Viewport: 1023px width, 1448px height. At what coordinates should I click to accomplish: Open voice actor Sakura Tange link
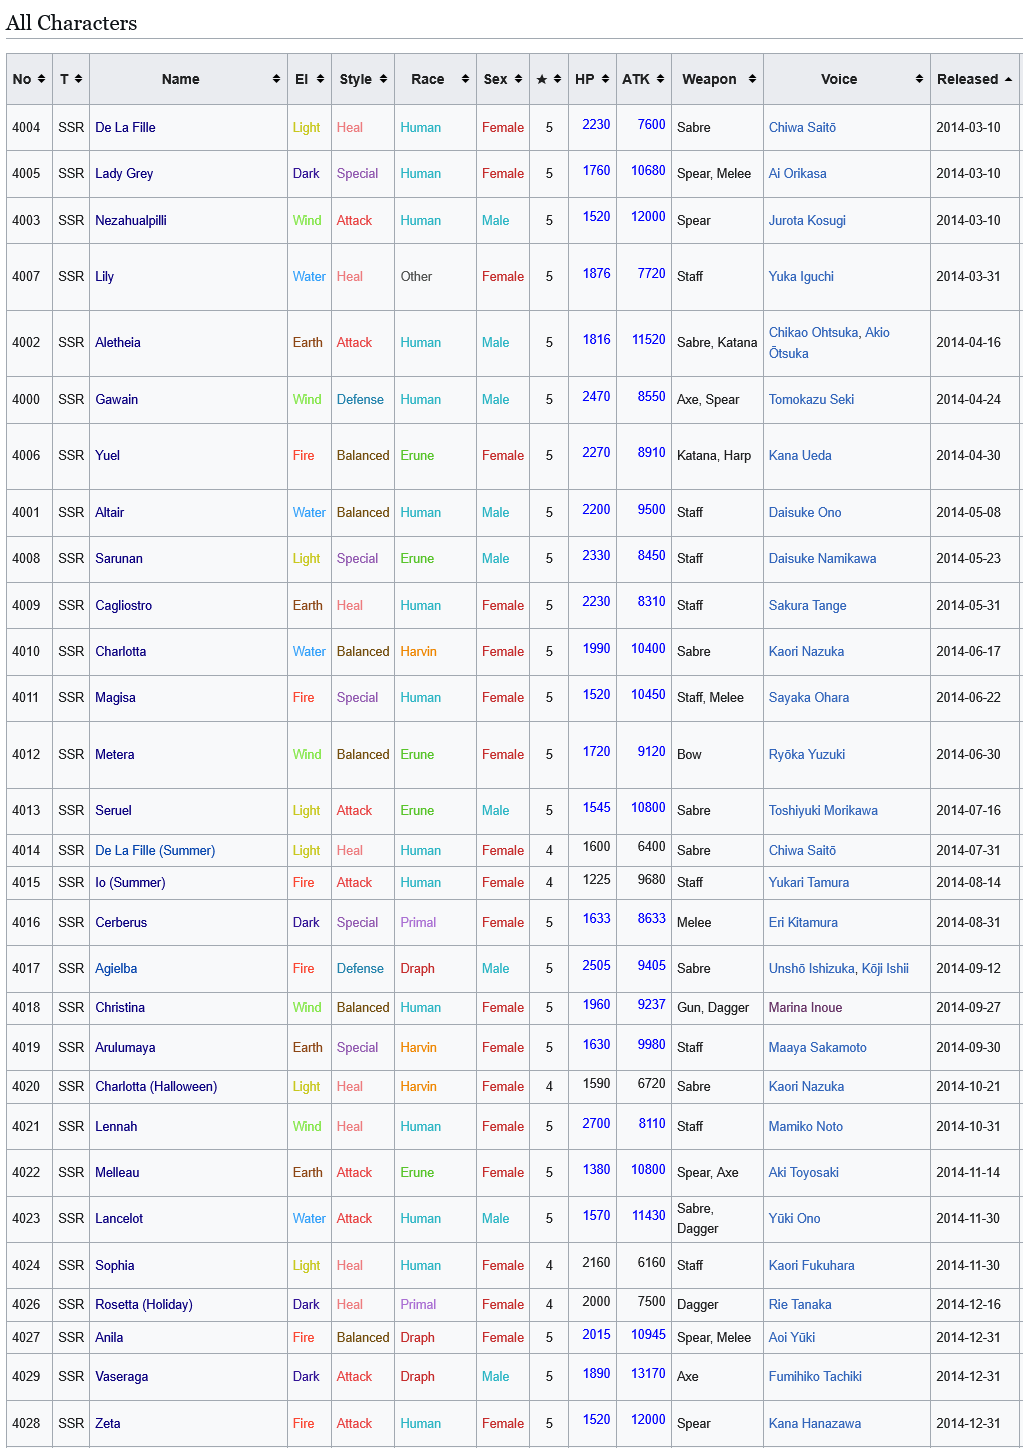(x=808, y=605)
